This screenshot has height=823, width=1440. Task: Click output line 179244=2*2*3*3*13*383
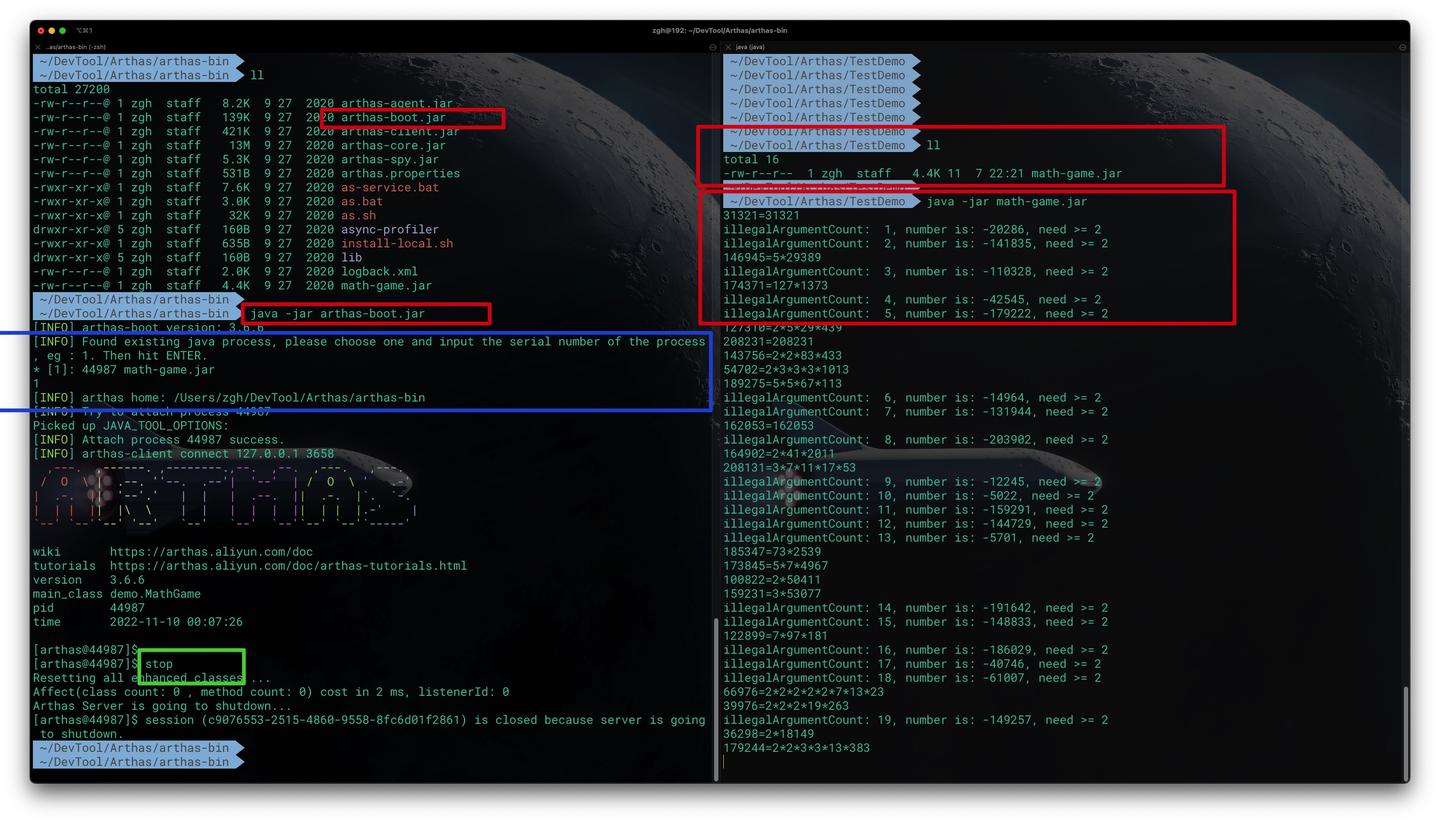click(x=796, y=748)
